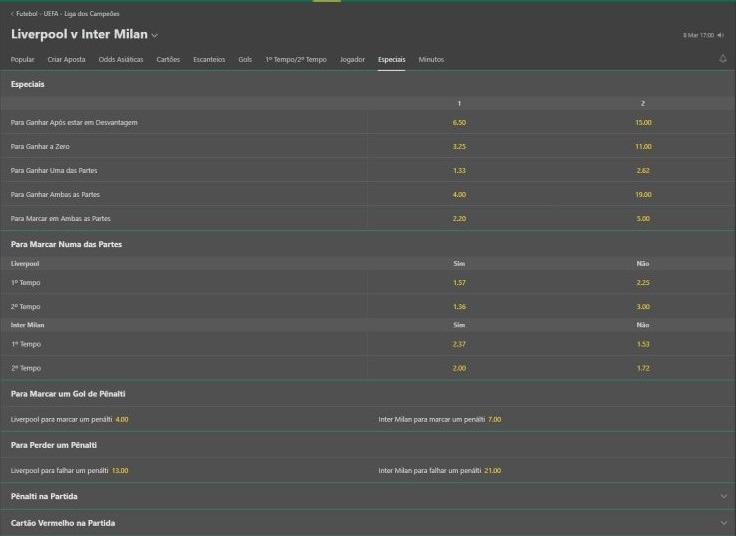Pick 3.25 odds for Para Ganhar a Zero
Viewport: 736px width, 536px height.
459,146
